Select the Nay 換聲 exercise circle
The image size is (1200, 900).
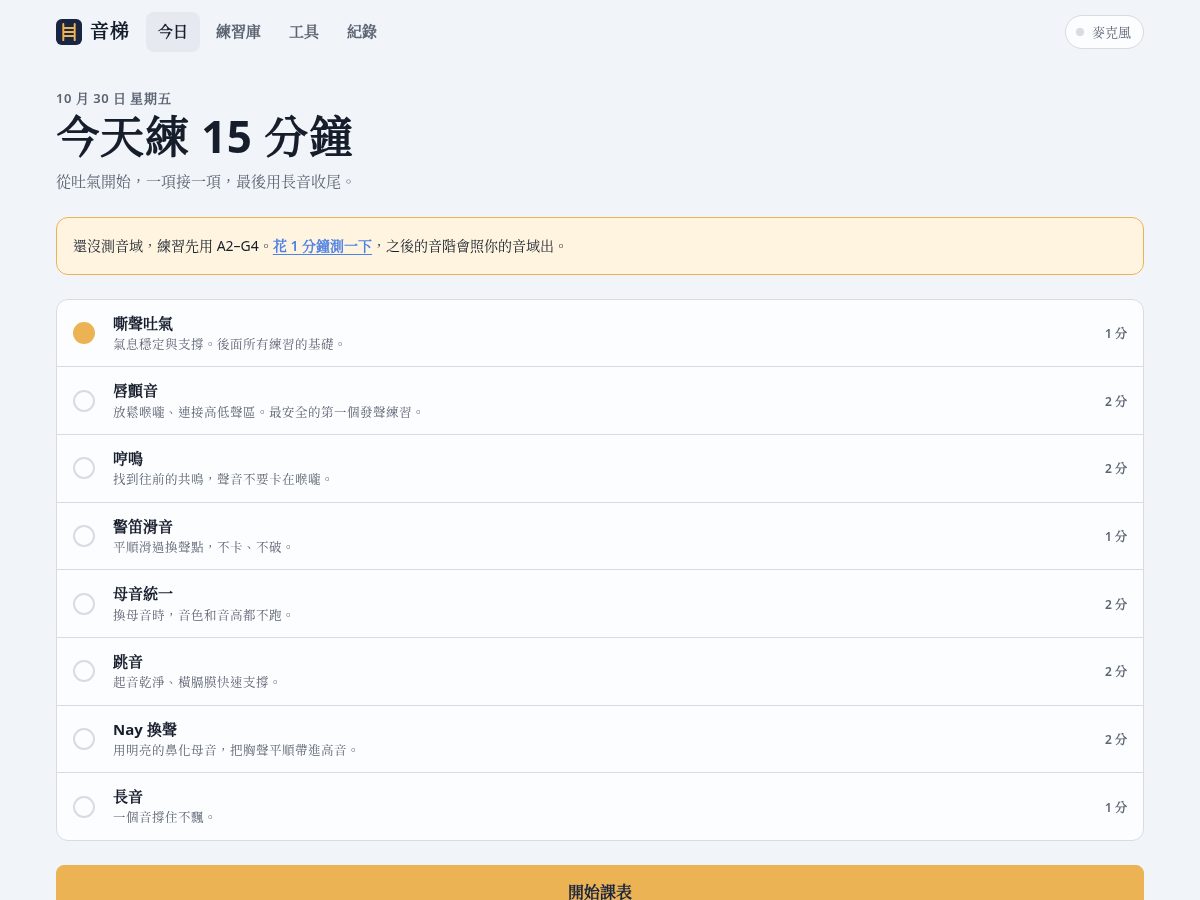pos(84,739)
